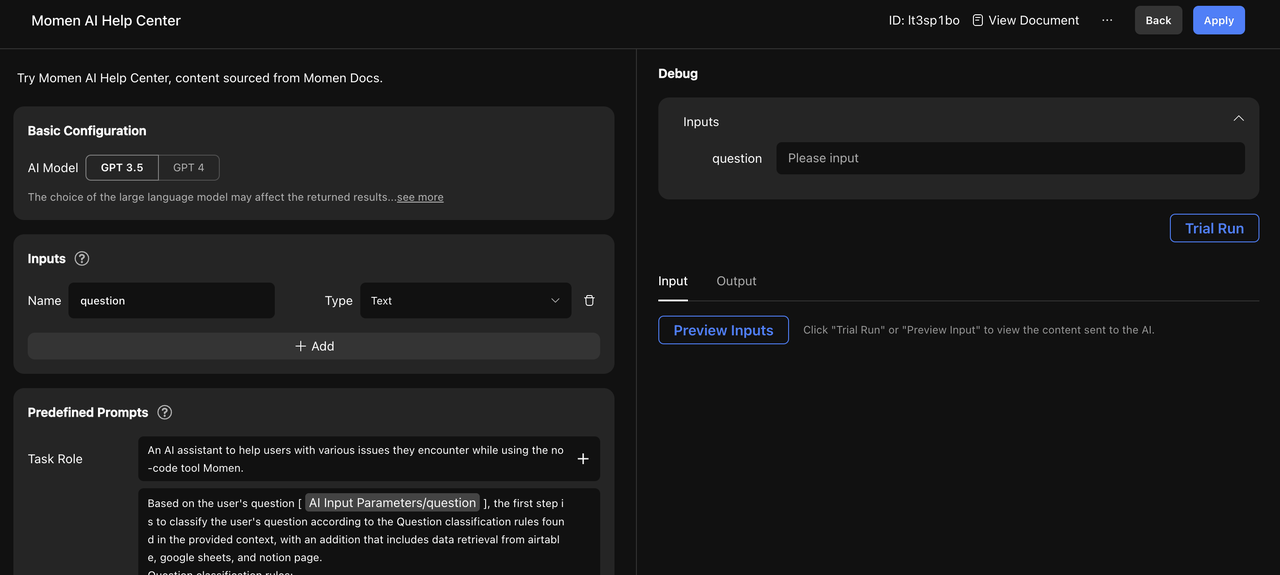Screen dimensions: 1280x575
Task: Switch AI model to GPT 4
Action: tap(188, 168)
